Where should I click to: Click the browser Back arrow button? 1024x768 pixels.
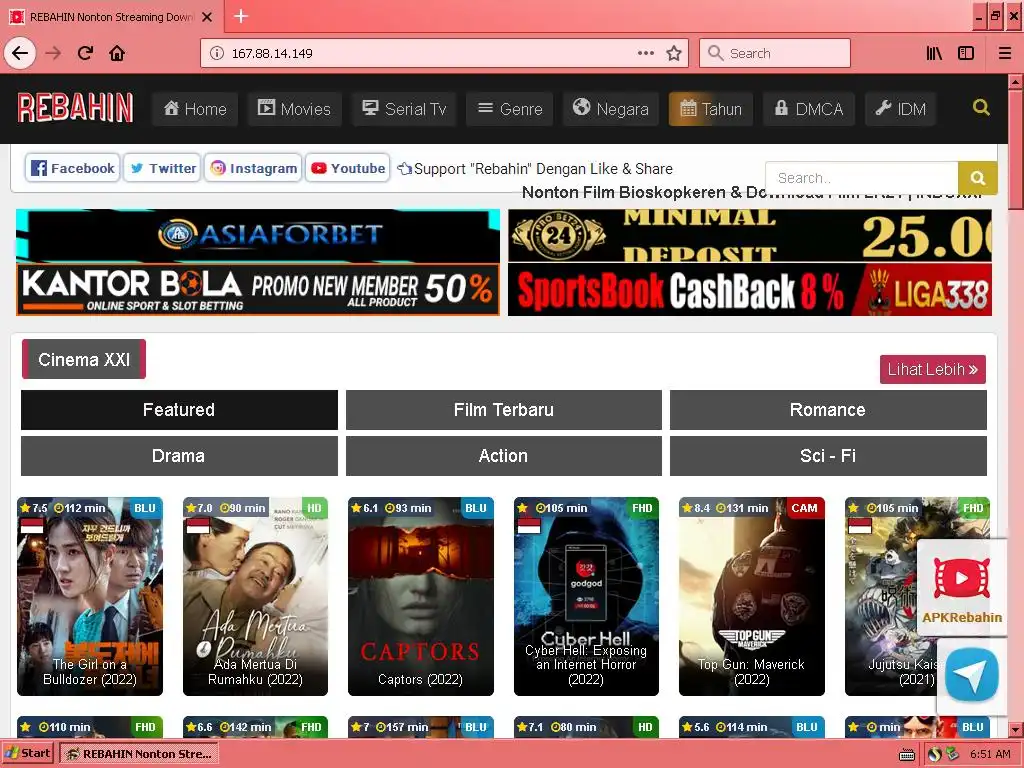(20, 54)
